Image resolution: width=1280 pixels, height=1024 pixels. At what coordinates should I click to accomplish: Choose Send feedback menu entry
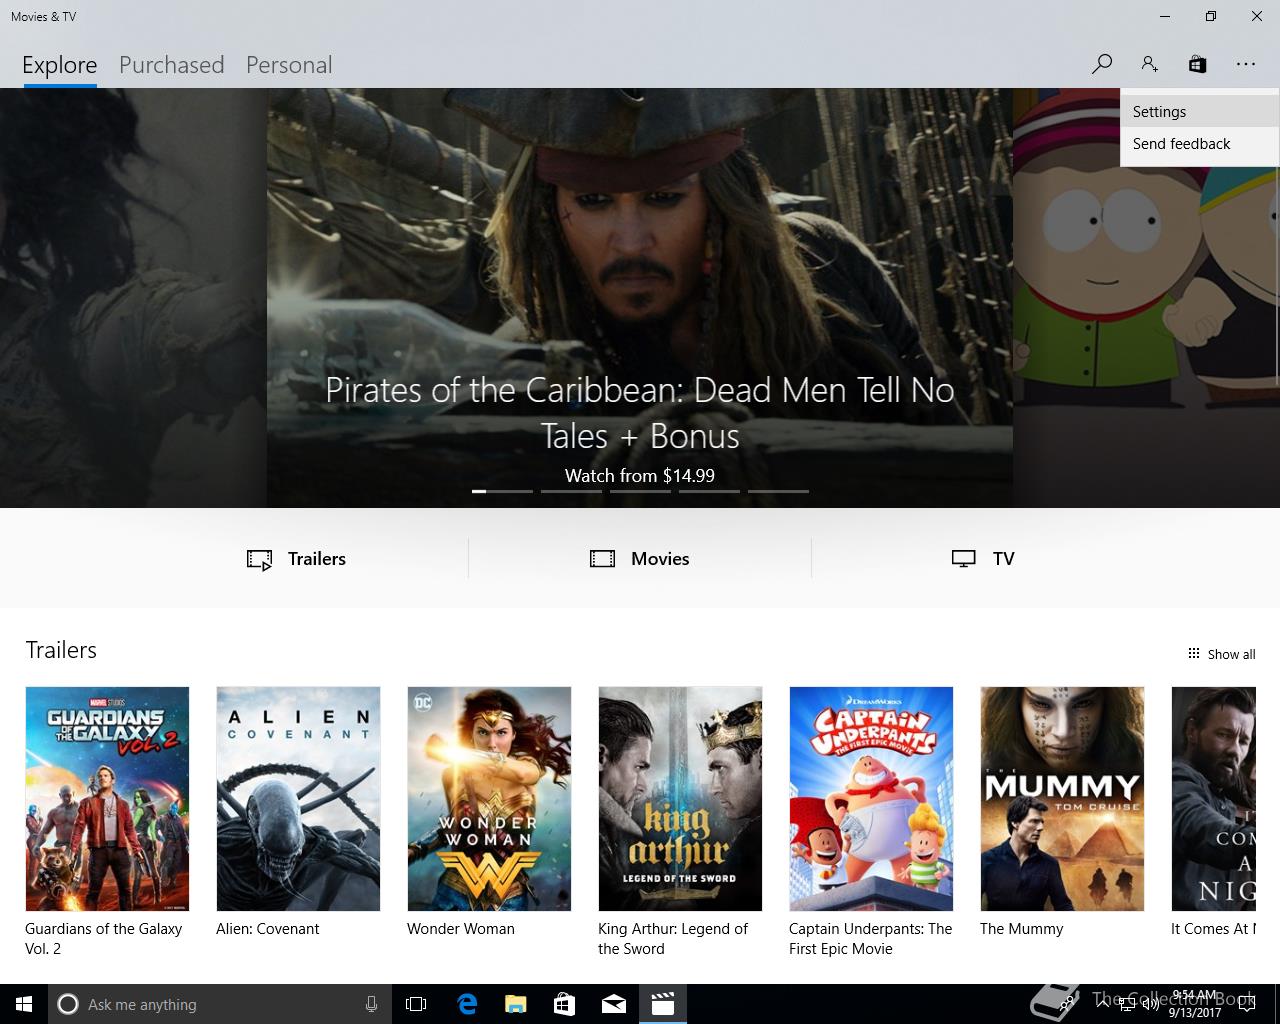[x=1199, y=144]
